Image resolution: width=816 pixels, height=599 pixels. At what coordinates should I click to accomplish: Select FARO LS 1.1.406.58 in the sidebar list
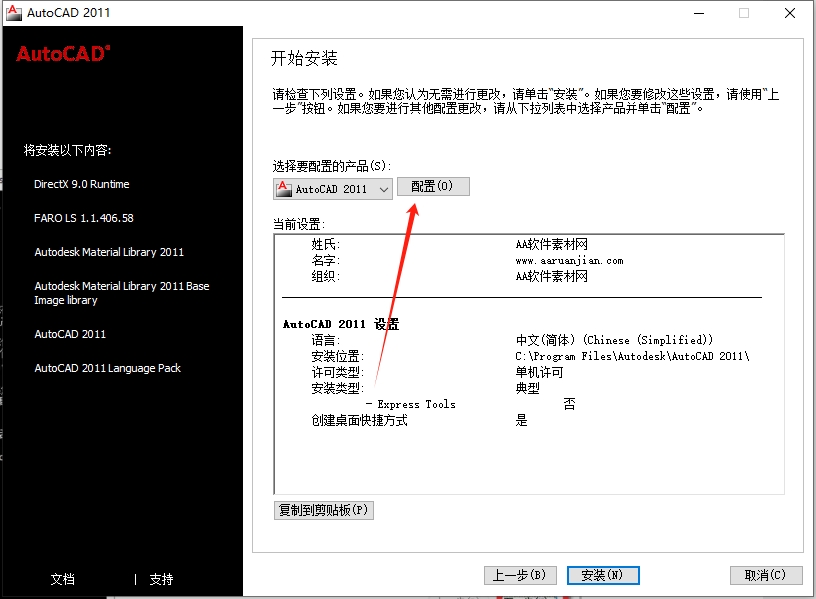point(83,218)
